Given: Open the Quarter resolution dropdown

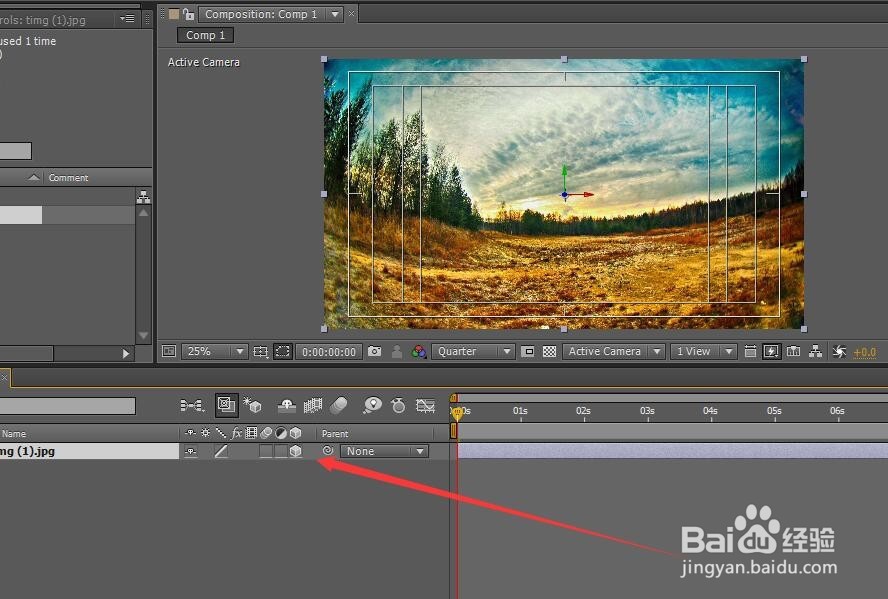Looking at the screenshot, I should coord(473,352).
